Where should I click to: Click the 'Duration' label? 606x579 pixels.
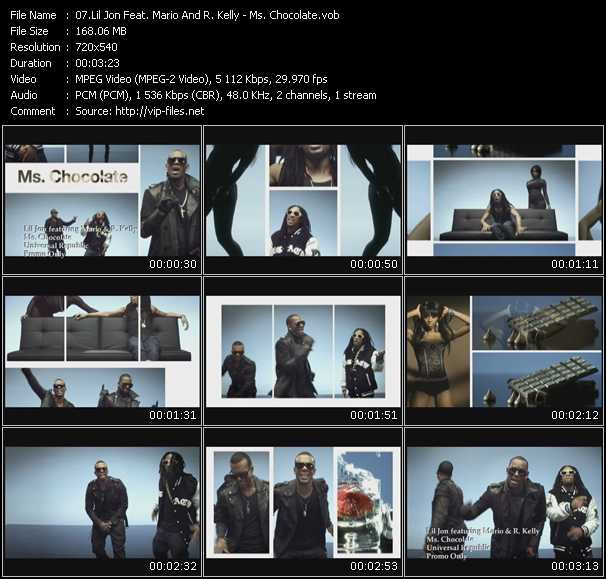pyautogui.click(x=31, y=63)
